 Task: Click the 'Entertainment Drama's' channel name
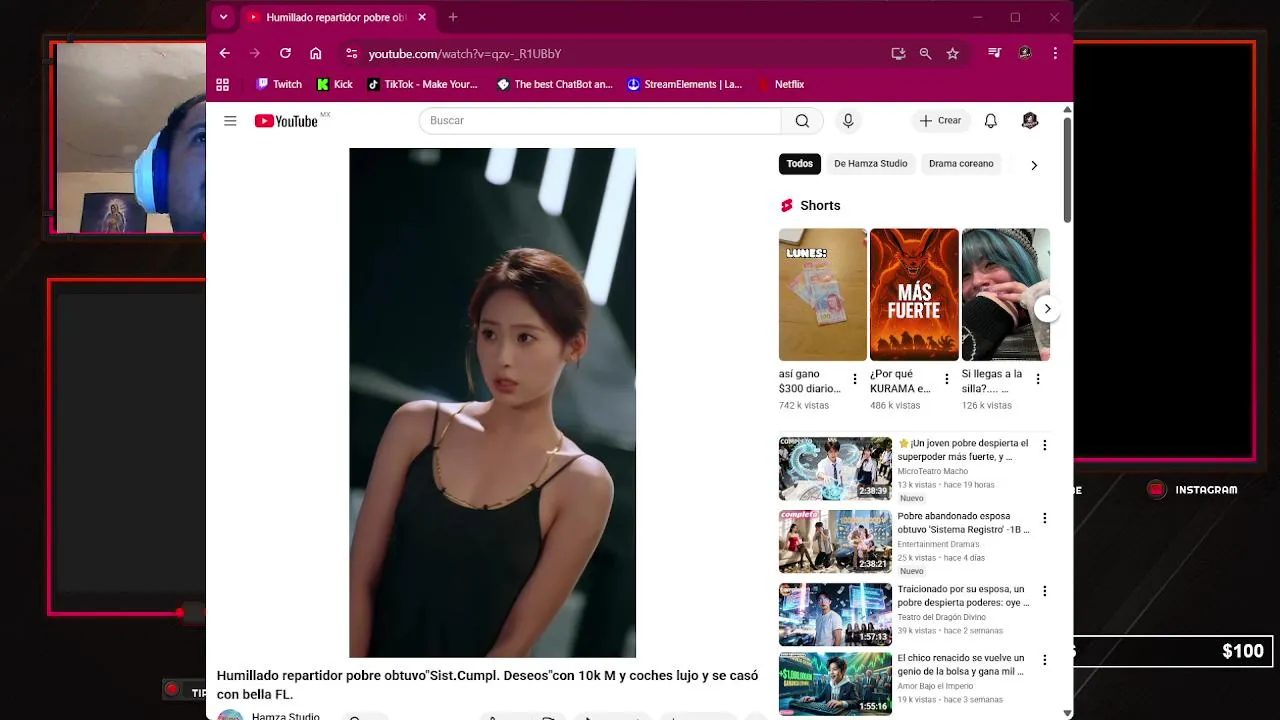pyautogui.click(x=938, y=545)
